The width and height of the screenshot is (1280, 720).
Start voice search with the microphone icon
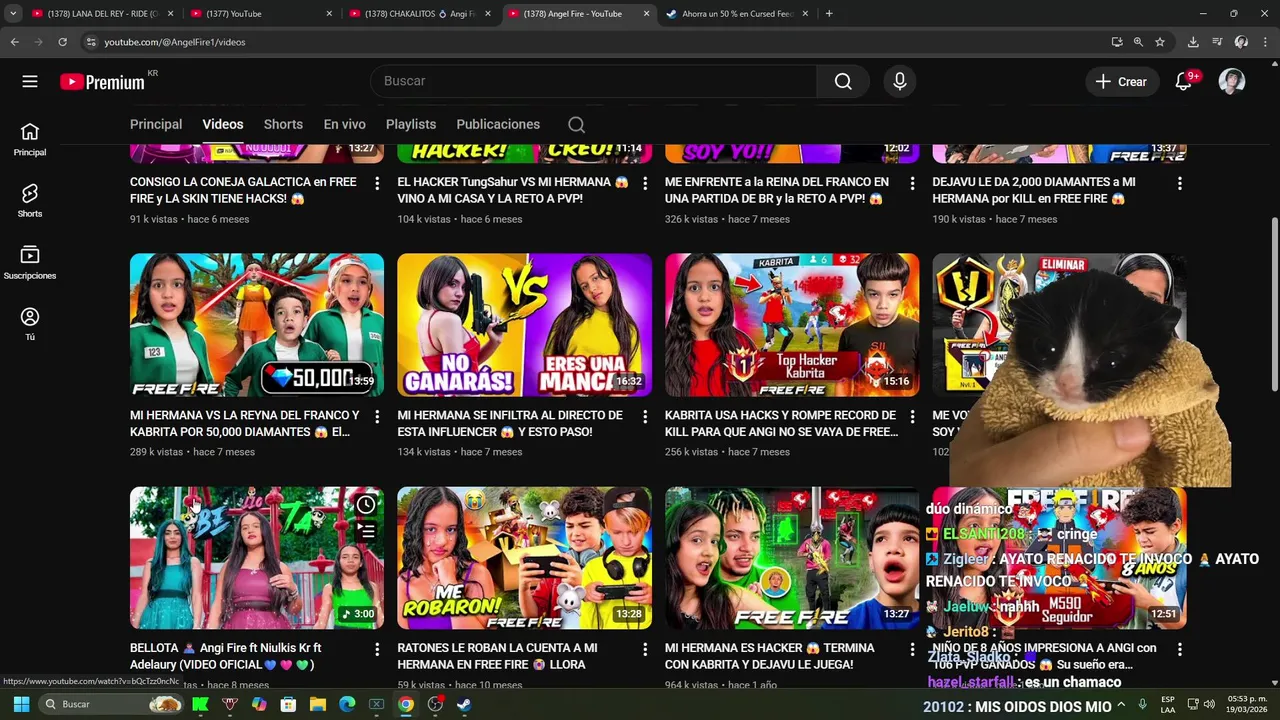point(900,82)
